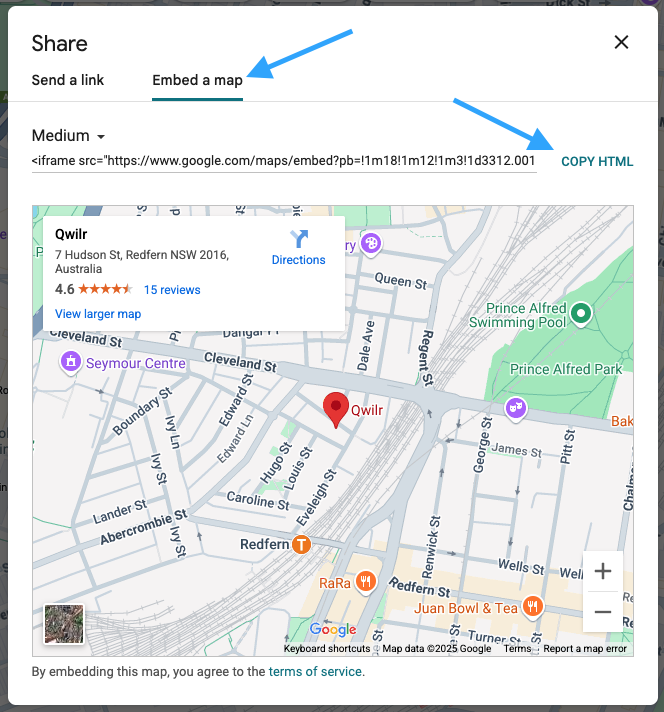Click the Prince Alfred Swimming Pool label

518,315
